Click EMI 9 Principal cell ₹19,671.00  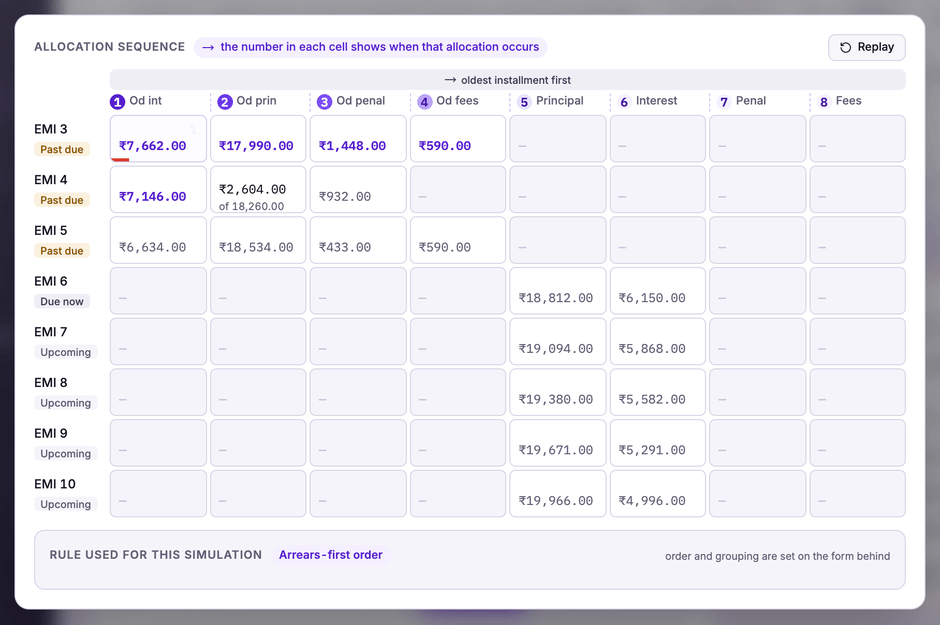click(x=558, y=443)
